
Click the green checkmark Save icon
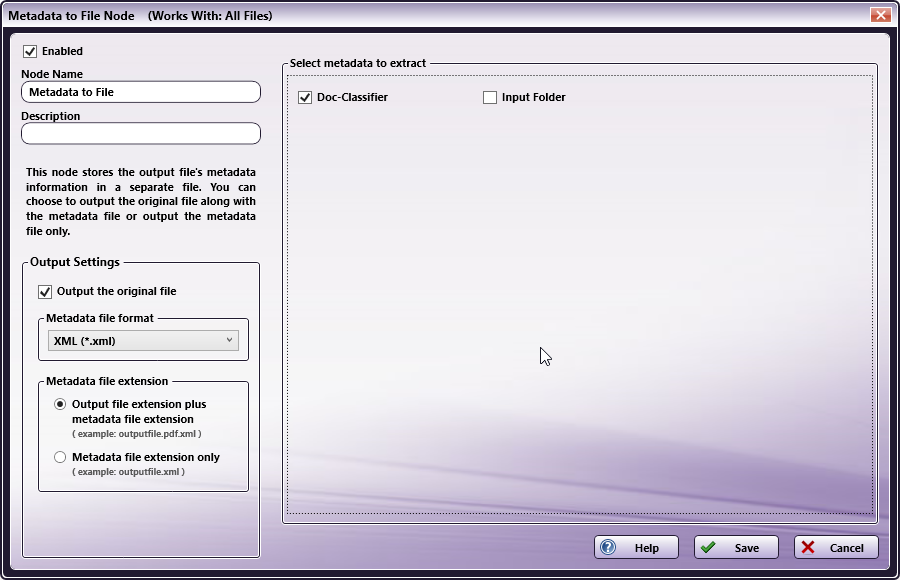(708, 547)
